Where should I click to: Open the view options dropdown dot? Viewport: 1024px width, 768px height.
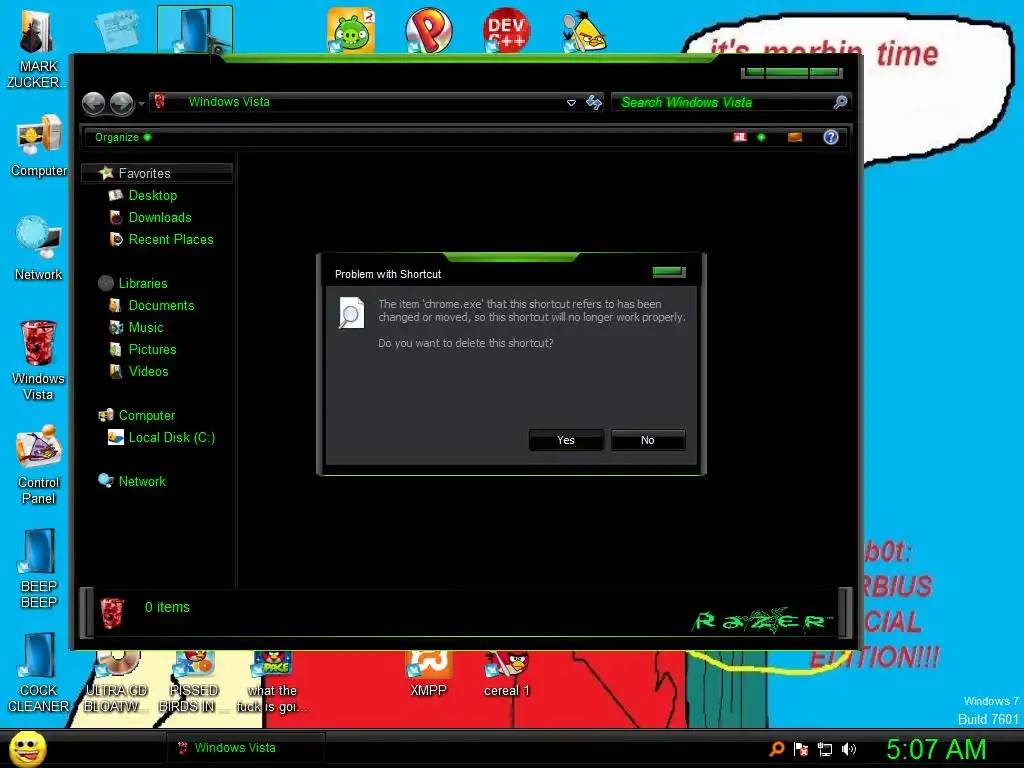point(761,137)
